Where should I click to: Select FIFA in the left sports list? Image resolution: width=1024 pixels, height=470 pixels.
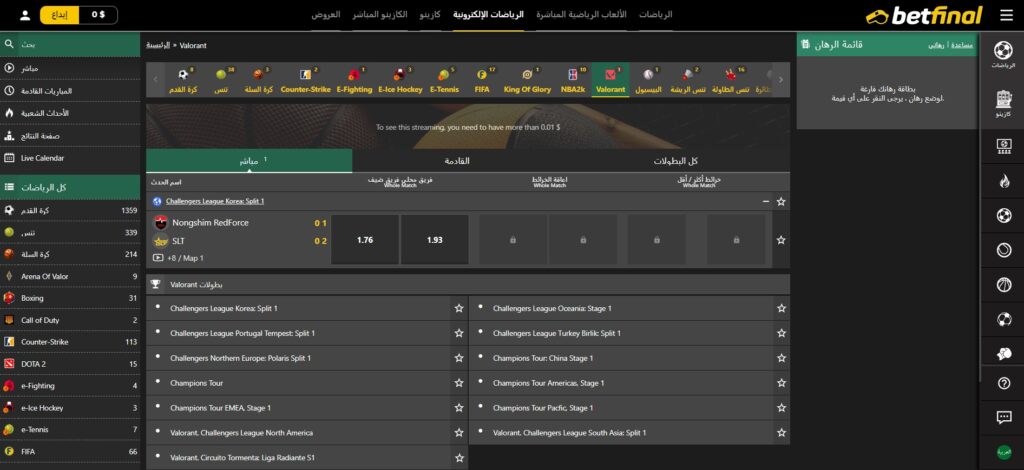point(71,452)
